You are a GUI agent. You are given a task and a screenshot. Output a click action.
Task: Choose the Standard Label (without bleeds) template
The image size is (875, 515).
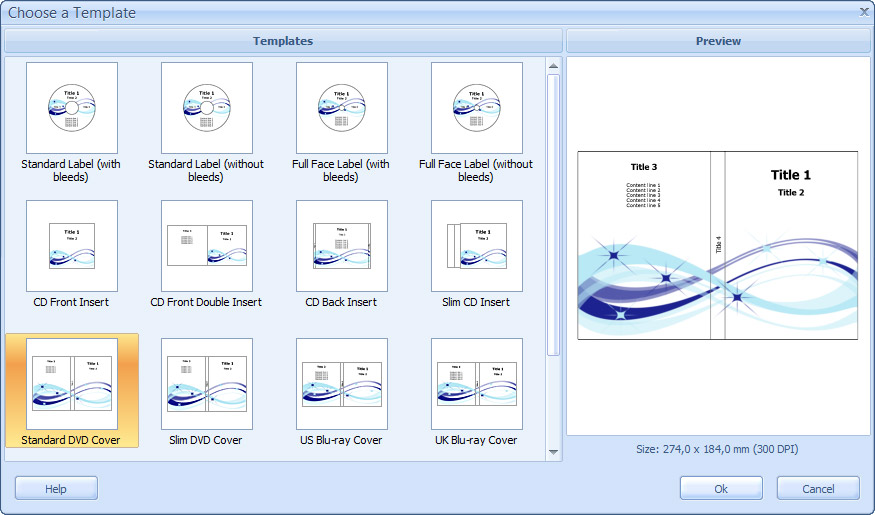click(x=206, y=108)
